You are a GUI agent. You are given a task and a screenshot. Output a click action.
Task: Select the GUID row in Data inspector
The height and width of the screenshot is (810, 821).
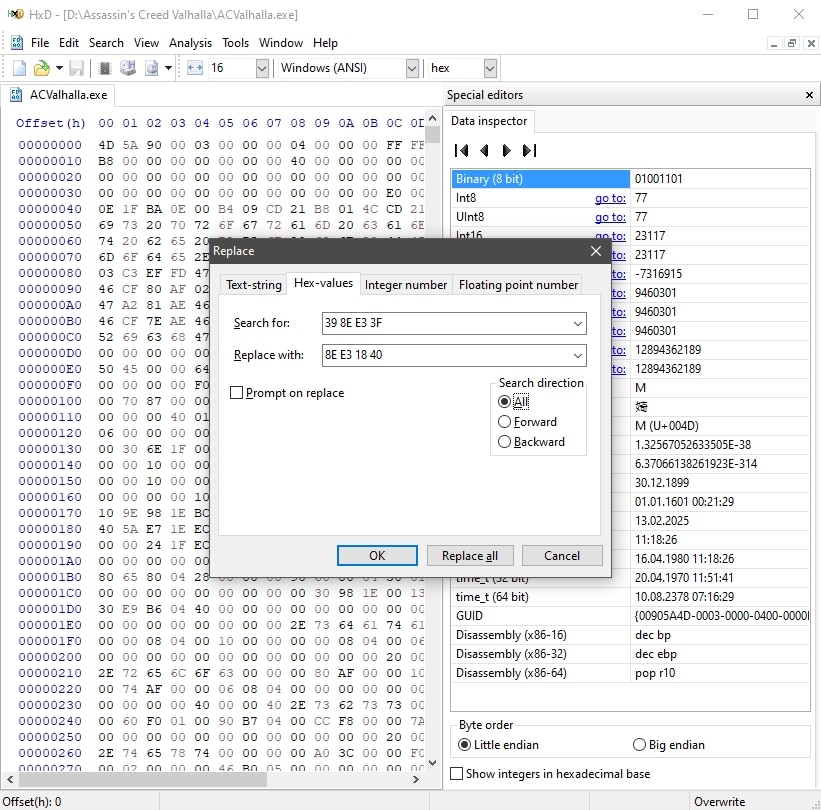630,616
